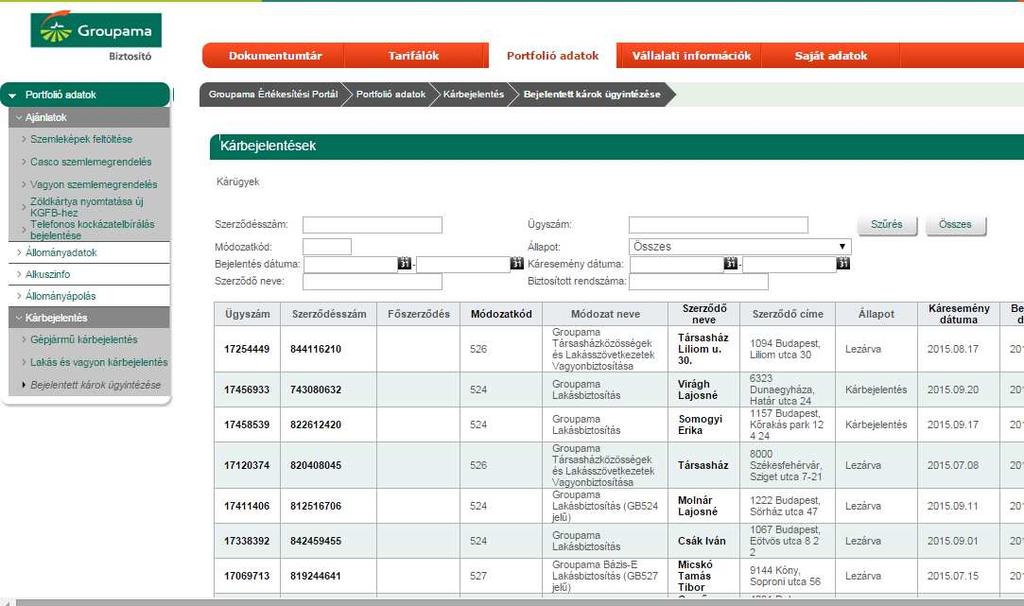
Task: Click the Szerződő neve column header
Action: point(704,314)
